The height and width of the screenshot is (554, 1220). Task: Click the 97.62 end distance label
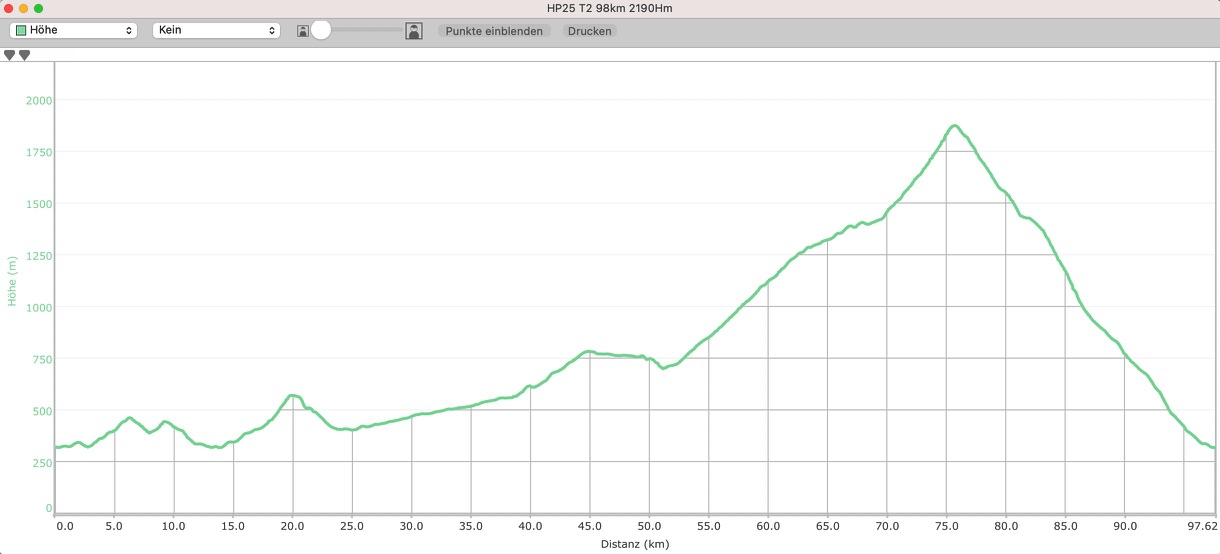click(x=1201, y=525)
